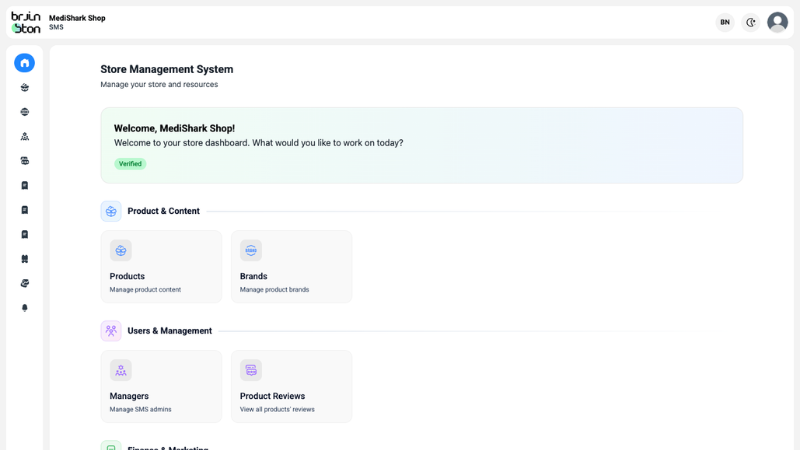
Task: Click the Product Reviews sidebar icon
Action: pyautogui.click(x=24, y=161)
